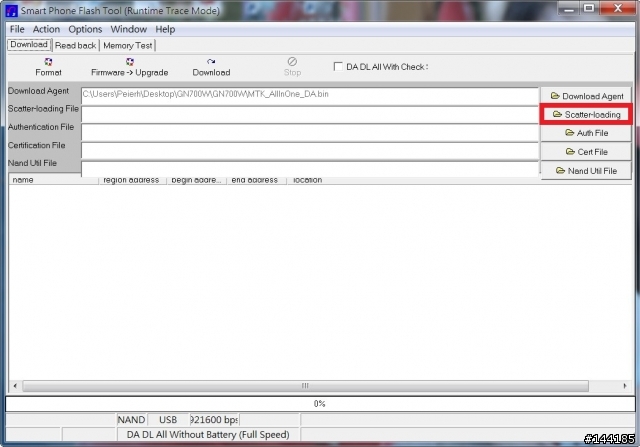Screen dimensions: 640x447
Task: Click the Scatter-loading button
Action: (x=586, y=114)
